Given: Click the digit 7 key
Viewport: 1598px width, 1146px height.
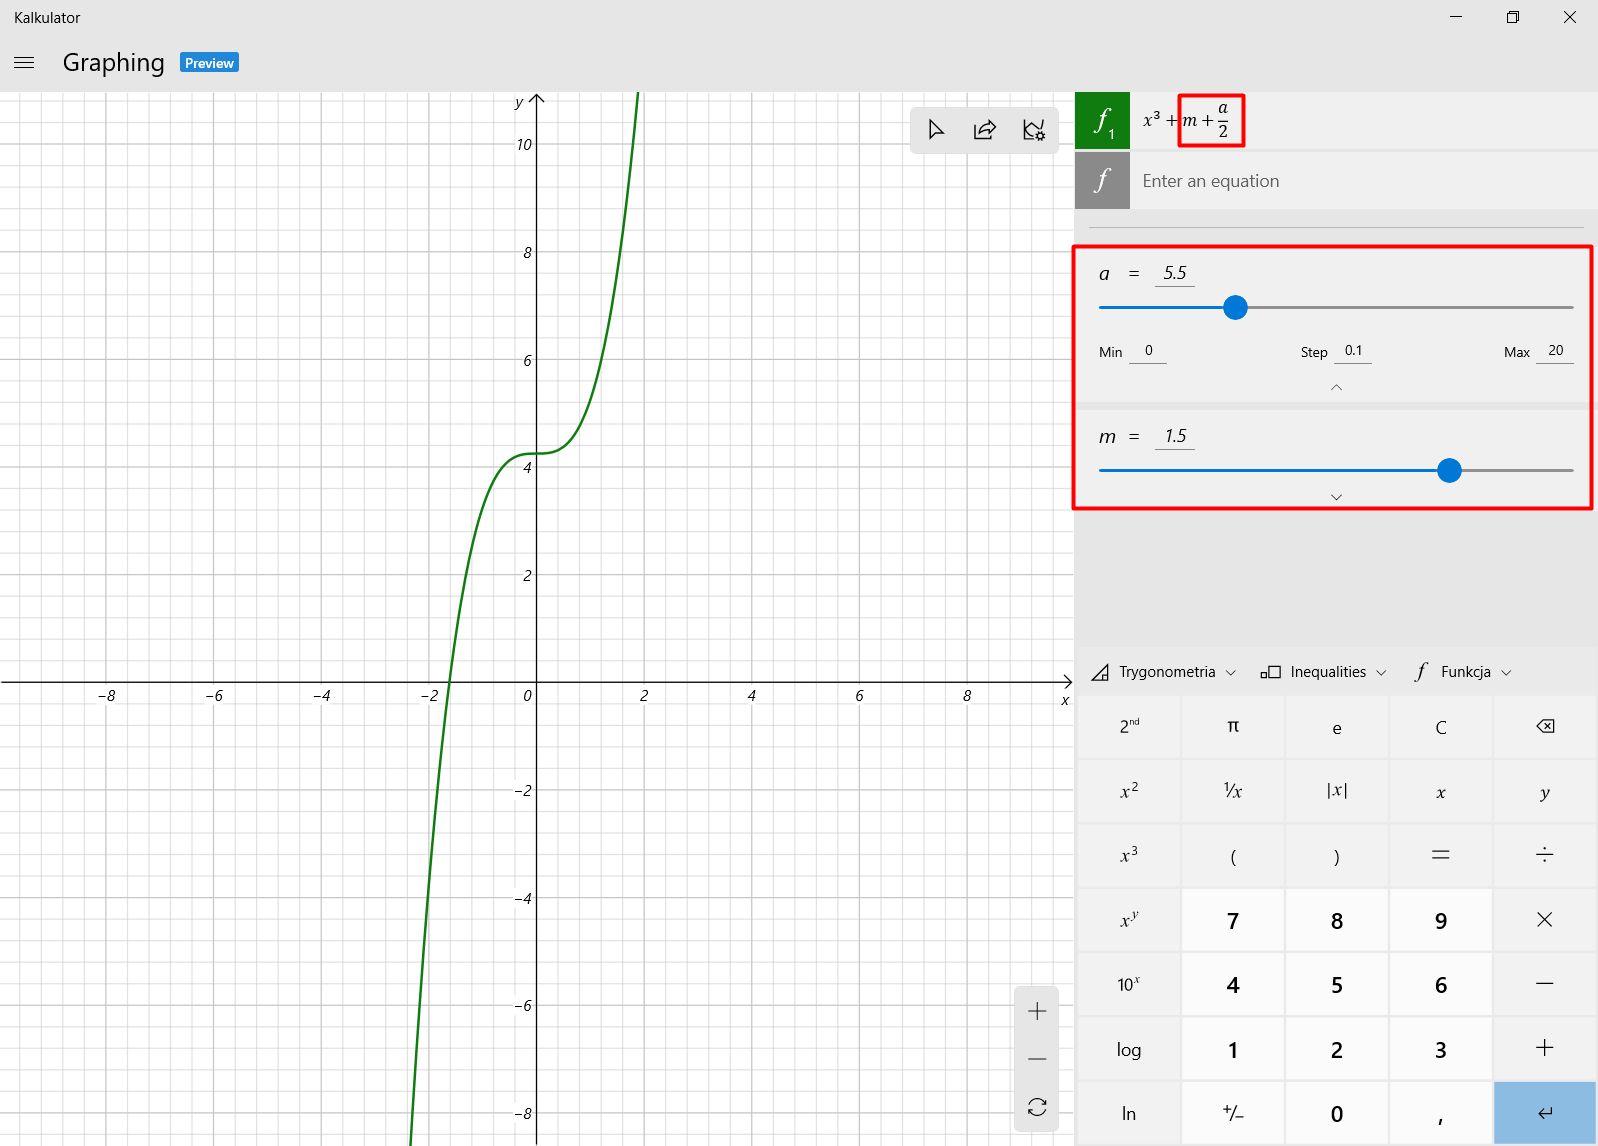Looking at the screenshot, I should [1233, 920].
